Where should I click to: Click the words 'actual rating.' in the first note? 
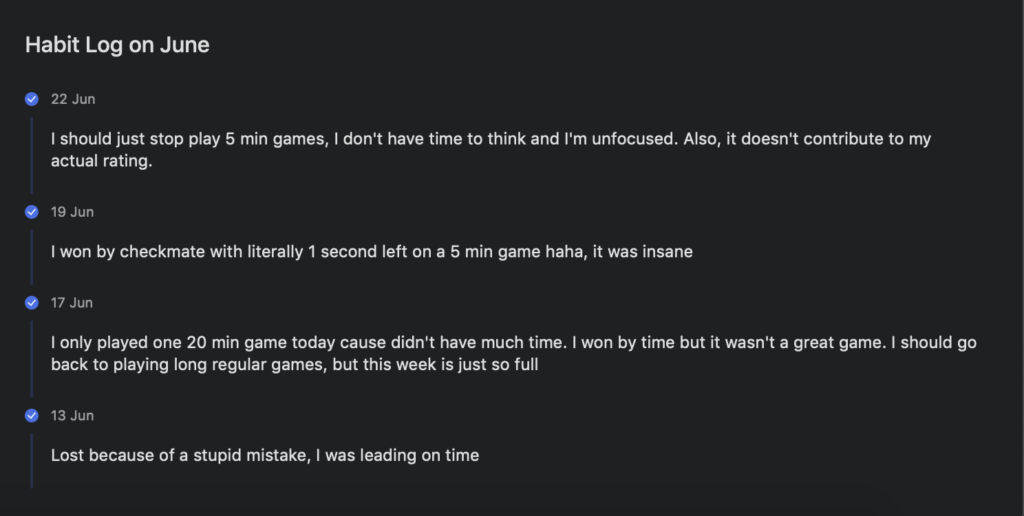click(x=102, y=161)
